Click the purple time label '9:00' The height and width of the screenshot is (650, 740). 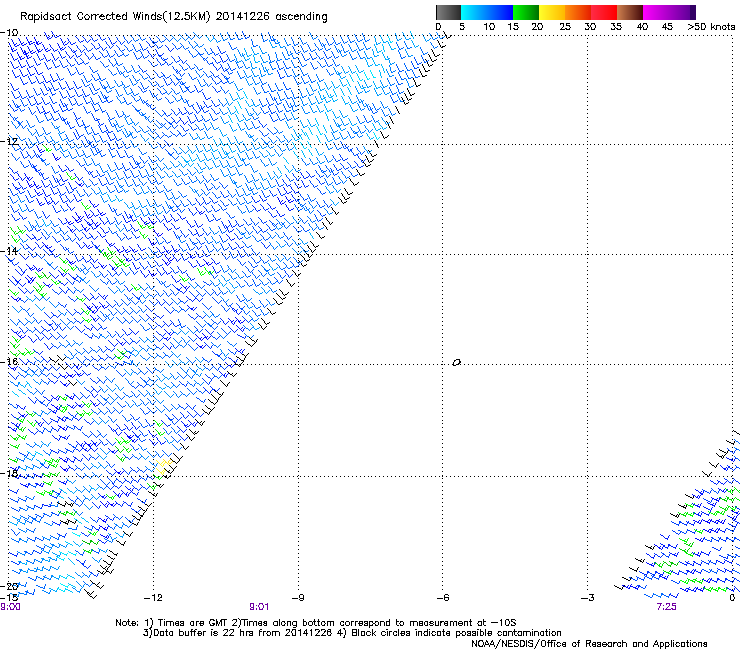[10, 607]
